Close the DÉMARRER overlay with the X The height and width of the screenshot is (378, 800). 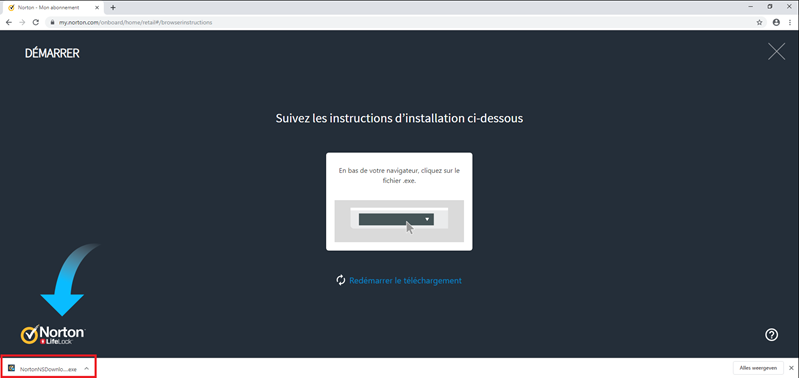[777, 52]
